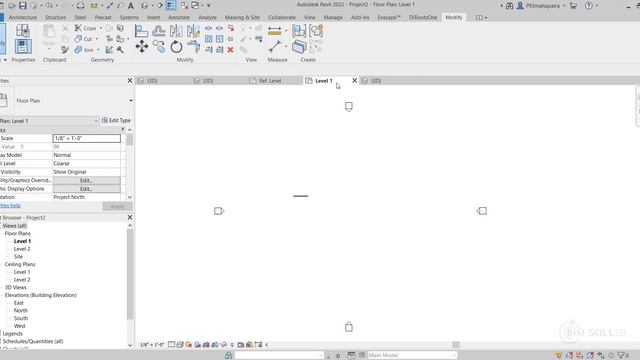Image resolution: width=640 pixels, height=360 pixels.
Task: Open the Properties help link
Action: pos(10,206)
